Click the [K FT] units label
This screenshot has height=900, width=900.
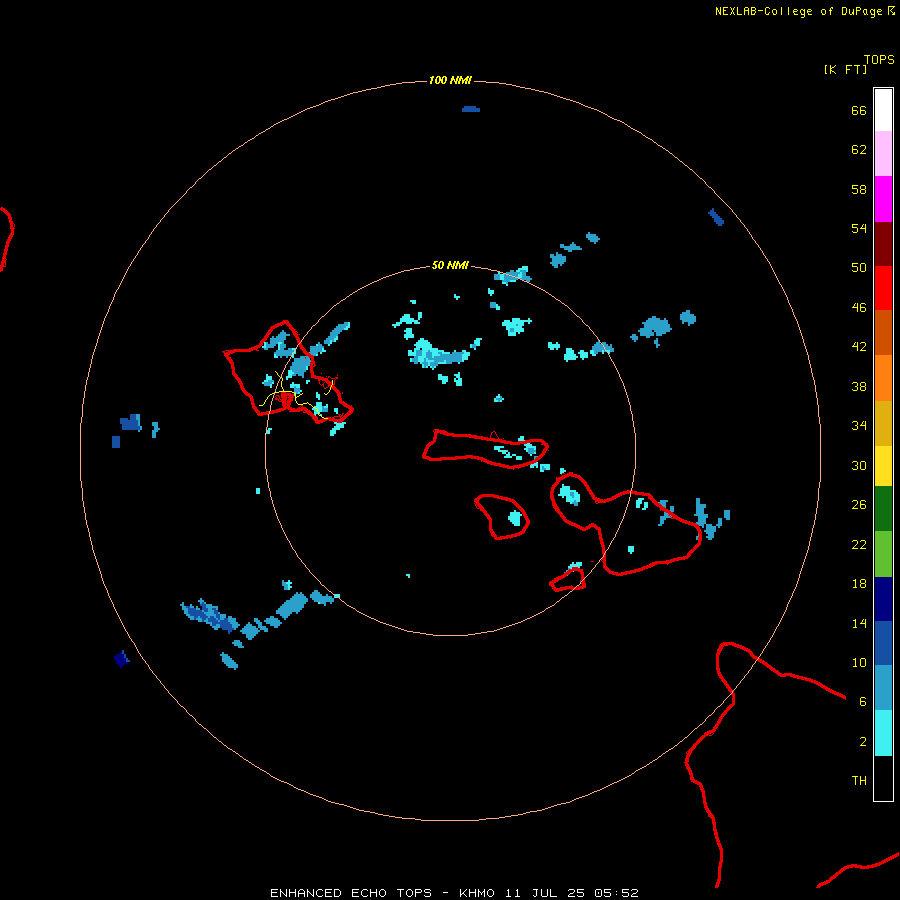coord(845,69)
